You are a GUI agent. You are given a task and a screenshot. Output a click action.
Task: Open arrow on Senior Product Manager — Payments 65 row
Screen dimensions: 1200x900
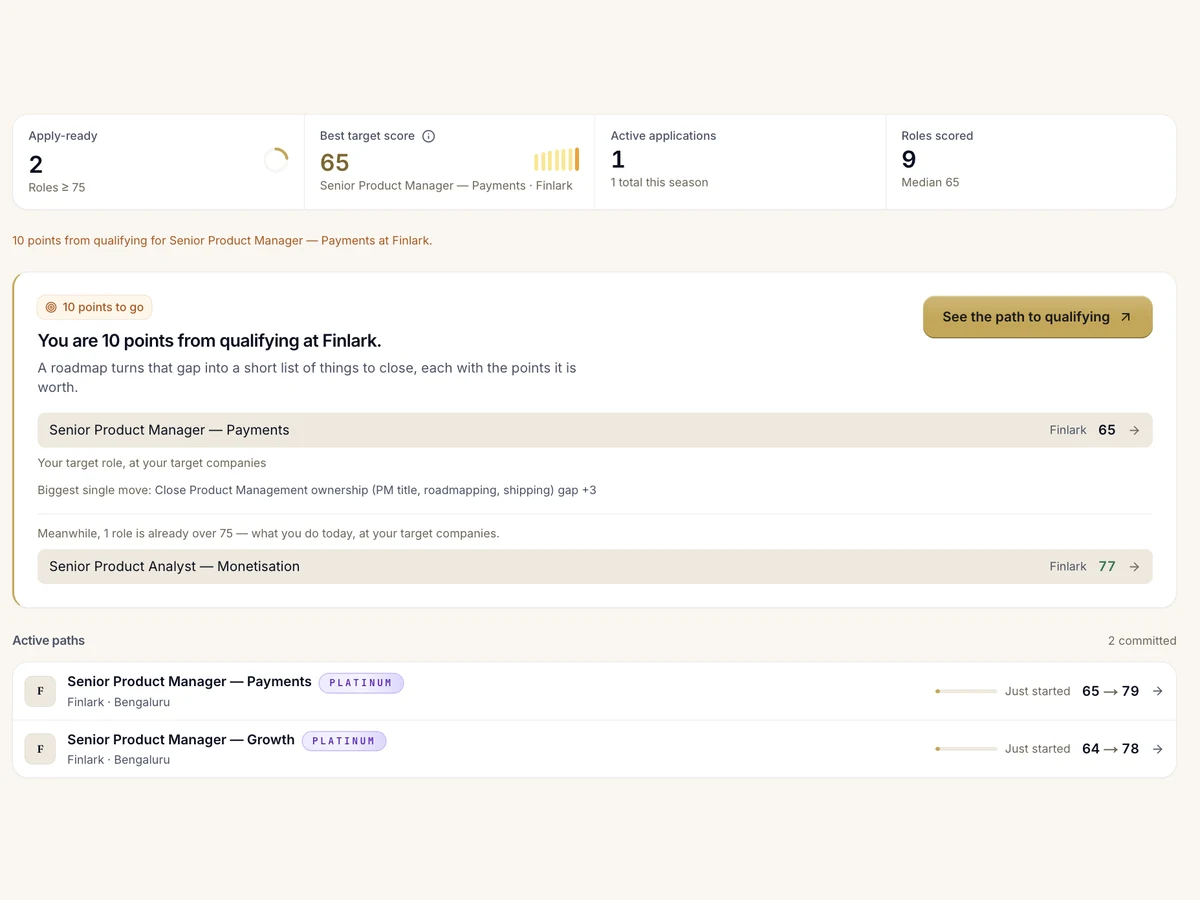pos(1134,430)
